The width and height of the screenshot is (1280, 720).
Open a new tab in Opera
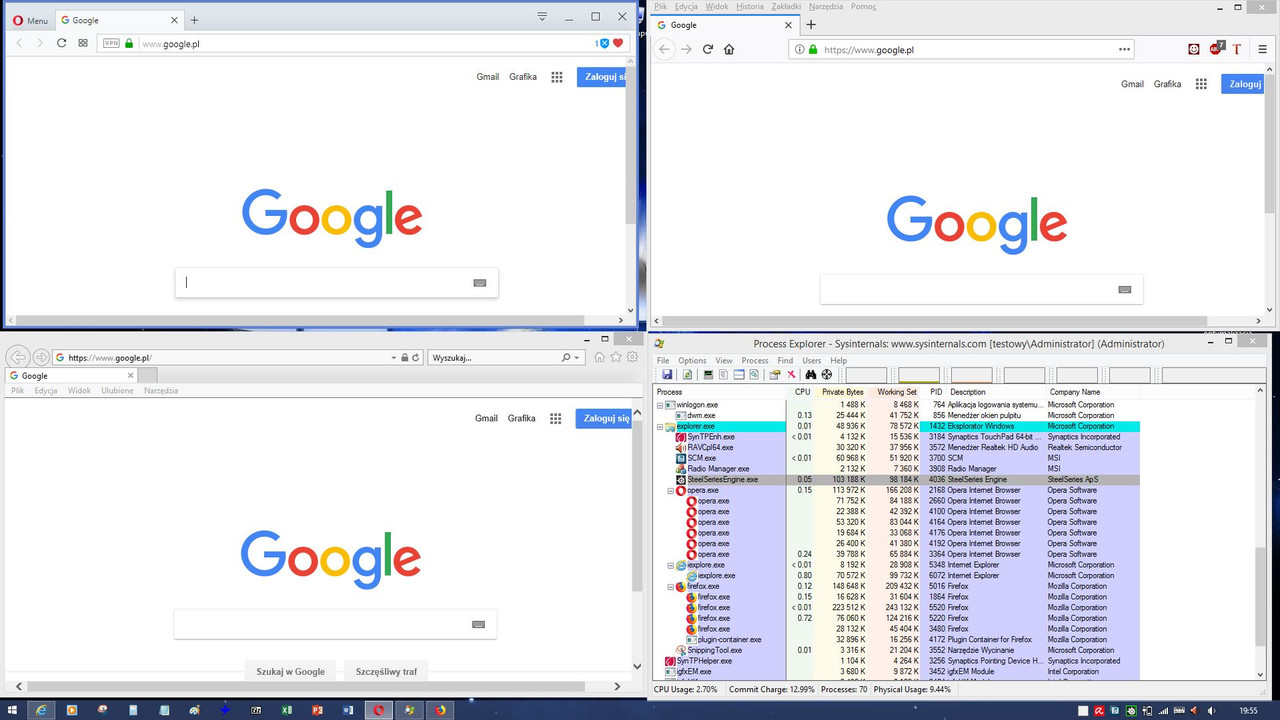(x=194, y=20)
